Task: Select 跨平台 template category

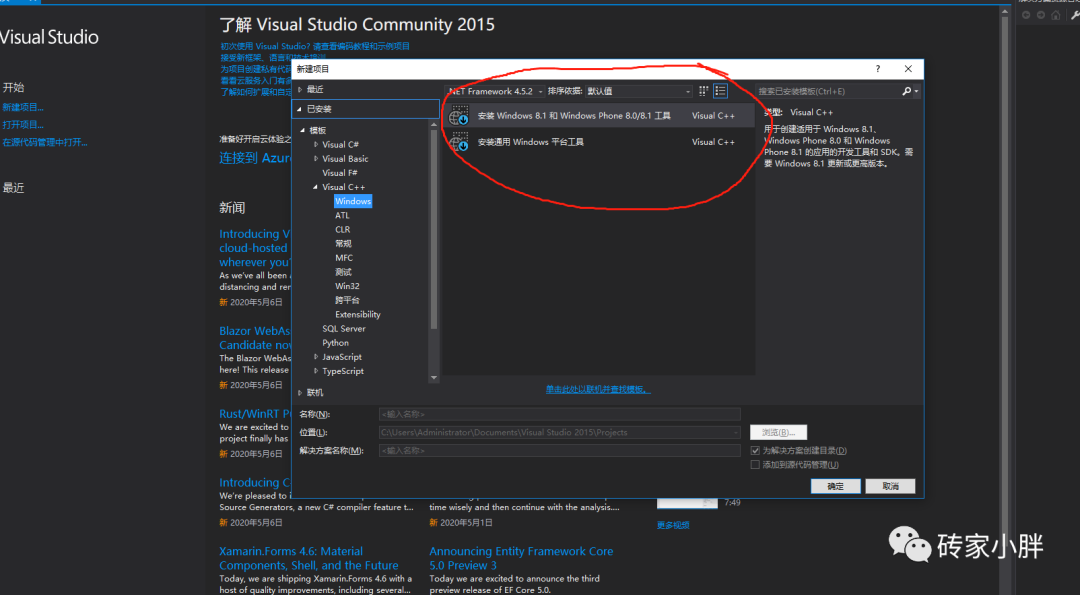Action: click(x=347, y=300)
